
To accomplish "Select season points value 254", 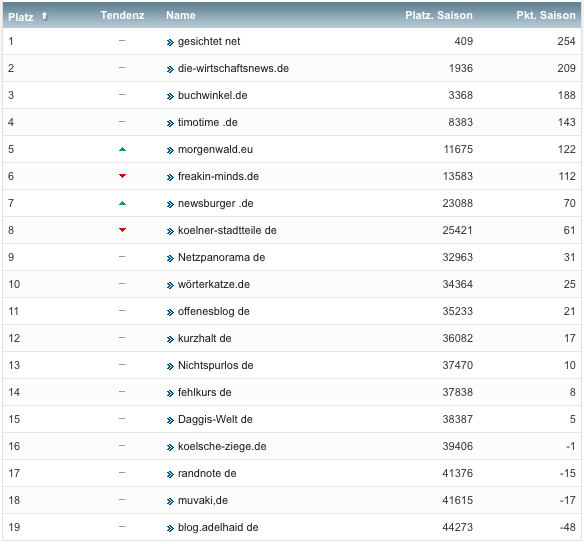I will point(566,41).
